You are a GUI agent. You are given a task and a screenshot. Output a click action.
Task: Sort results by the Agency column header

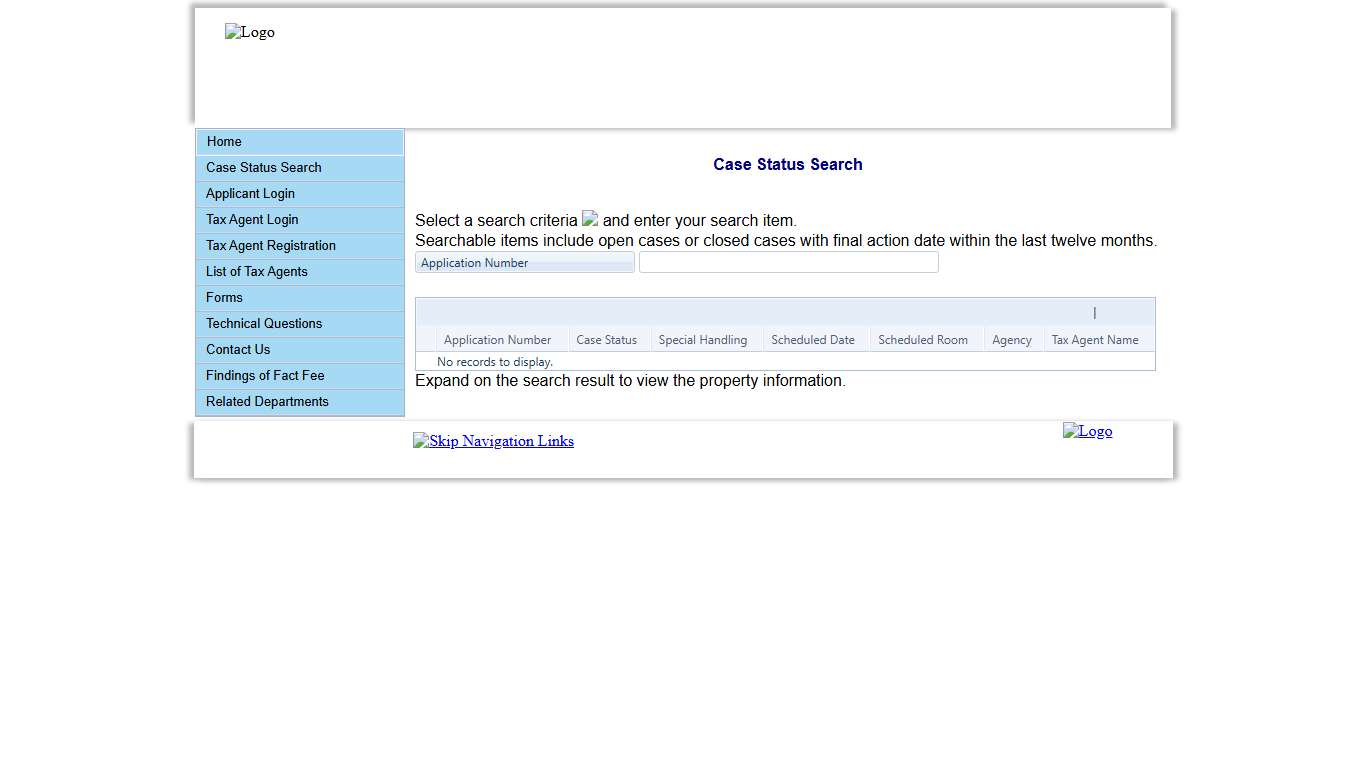(x=1012, y=339)
